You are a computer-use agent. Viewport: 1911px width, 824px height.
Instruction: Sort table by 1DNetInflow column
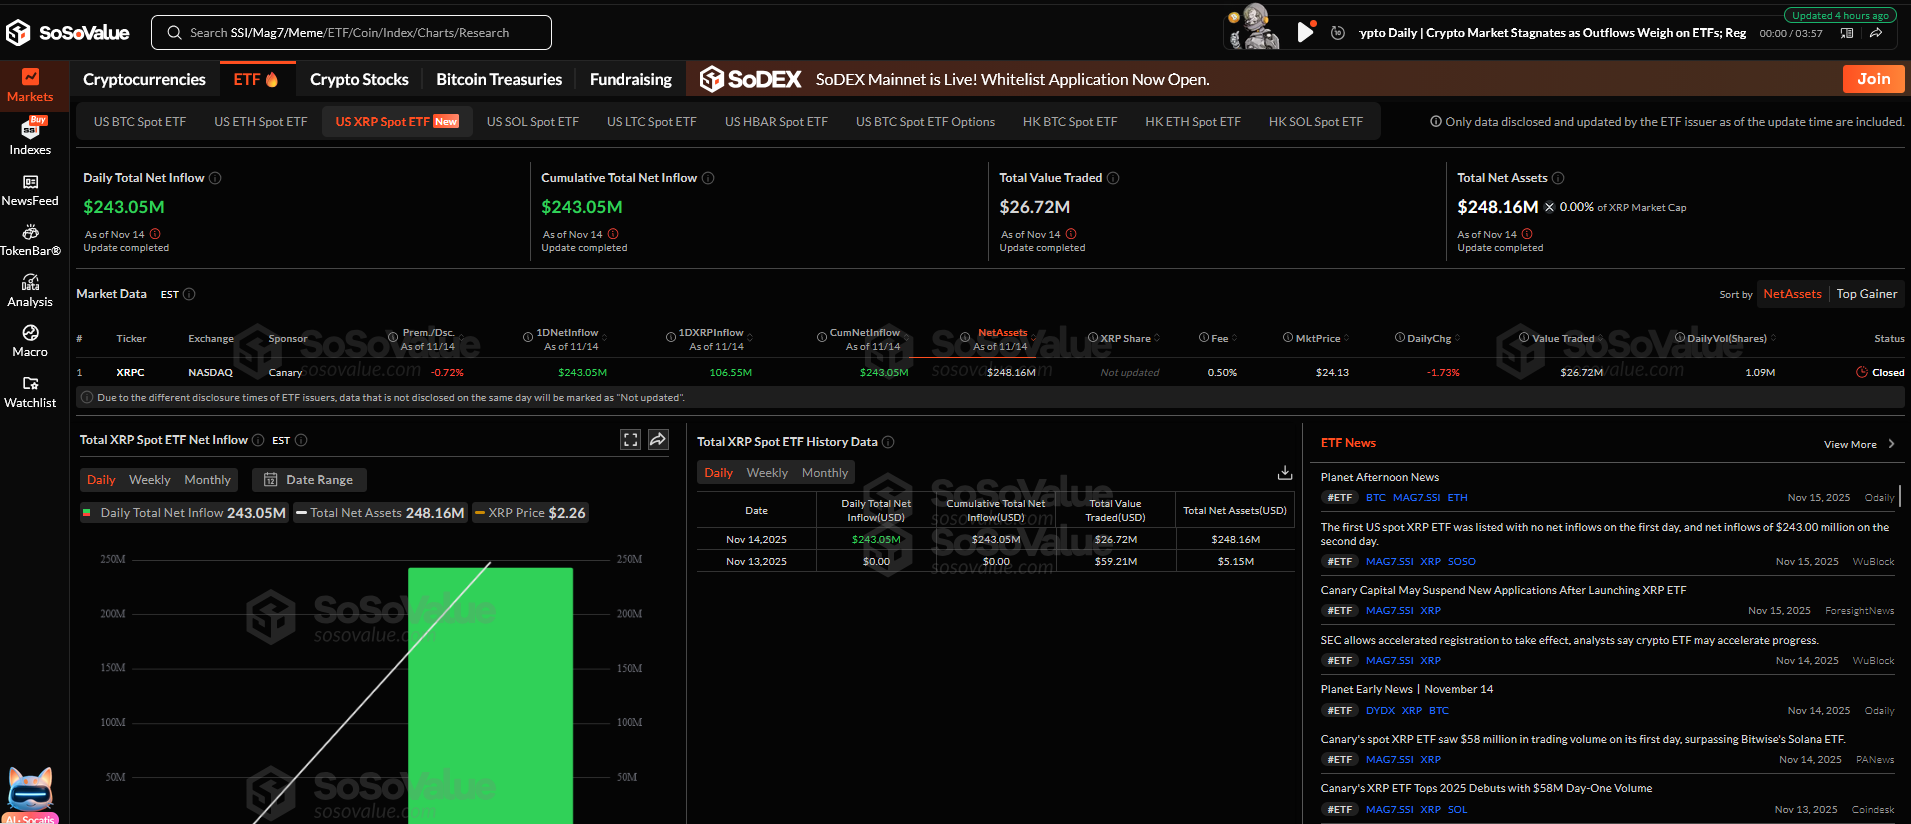tap(567, 339)
